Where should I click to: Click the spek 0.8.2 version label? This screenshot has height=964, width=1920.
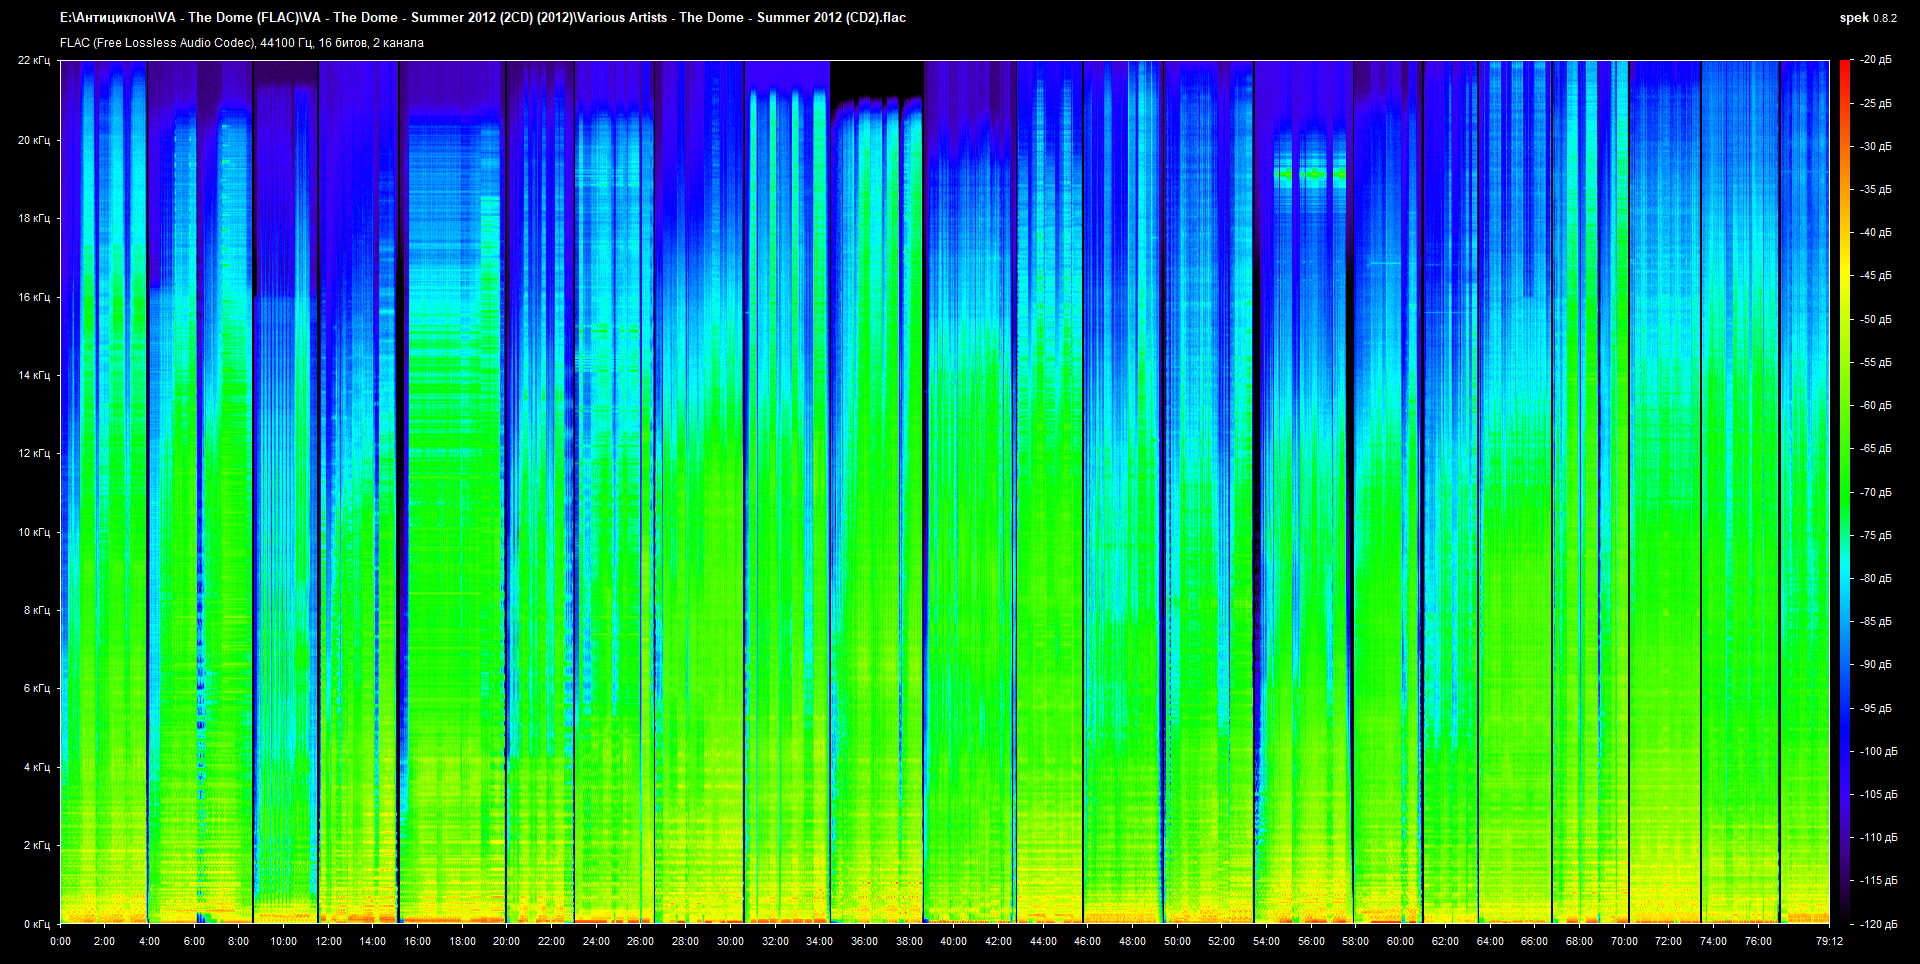(x=1867, y=17)
